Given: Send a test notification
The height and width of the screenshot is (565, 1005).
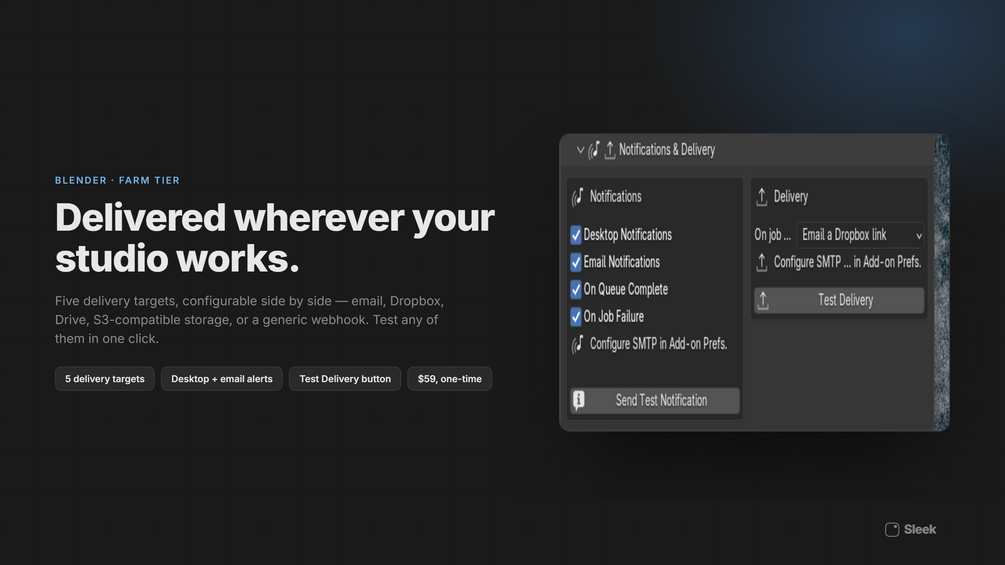Looking at the screenshot, I should coord(654,400).
